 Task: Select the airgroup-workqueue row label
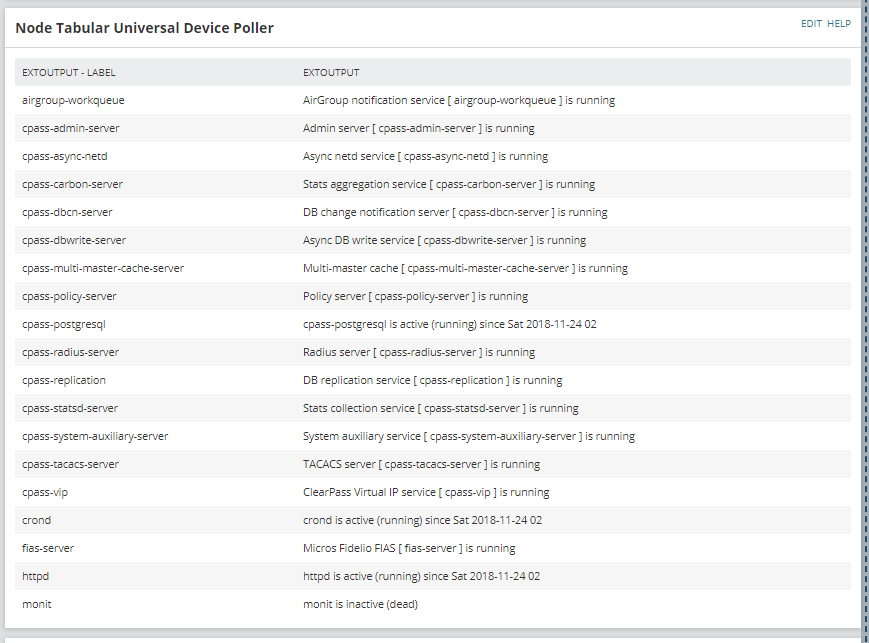[73, 100]
